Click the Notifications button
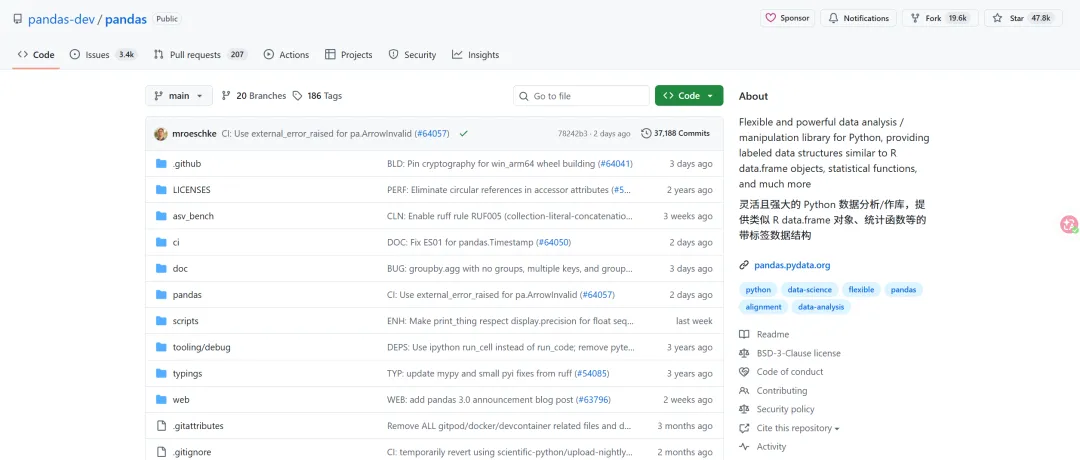Image resolution: width=1080 pixels, height=460 pixels. (x=858, y=19)
